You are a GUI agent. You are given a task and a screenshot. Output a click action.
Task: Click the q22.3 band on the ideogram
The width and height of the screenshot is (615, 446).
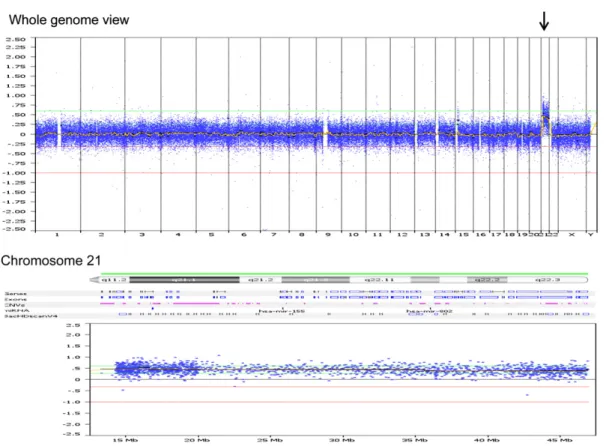(x=548, y=280)
